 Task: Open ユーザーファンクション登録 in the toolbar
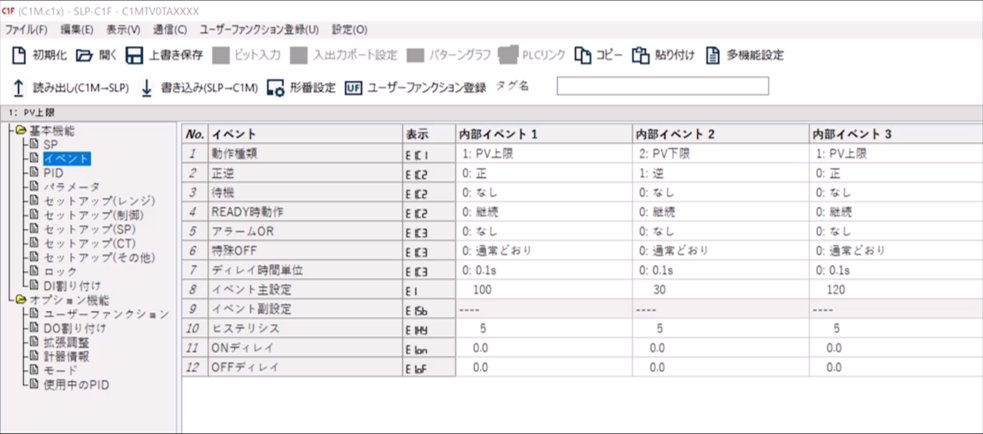353,87
